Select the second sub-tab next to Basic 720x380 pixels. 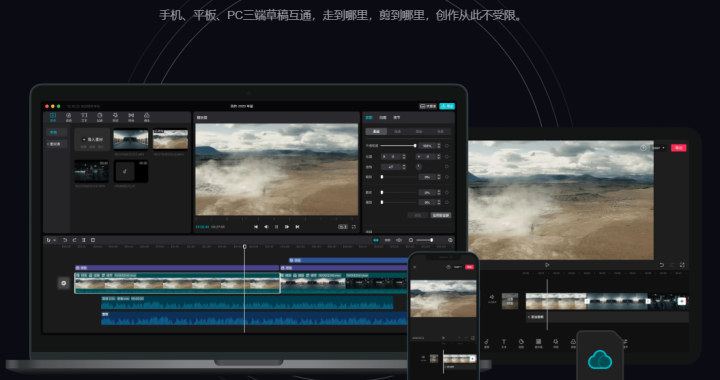[x=398, y=132]
